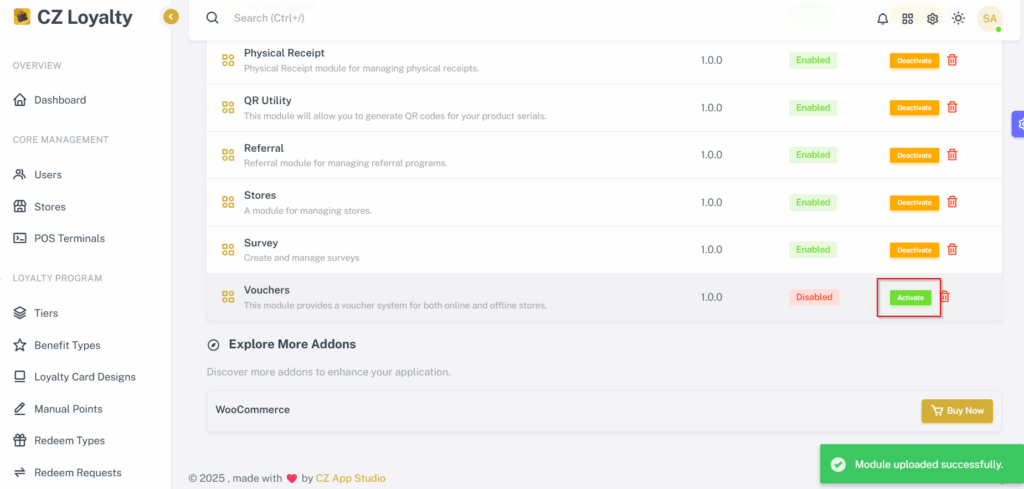Open the settings gear in header
This screenshot has width=1024, height=489.
point(933,18)
